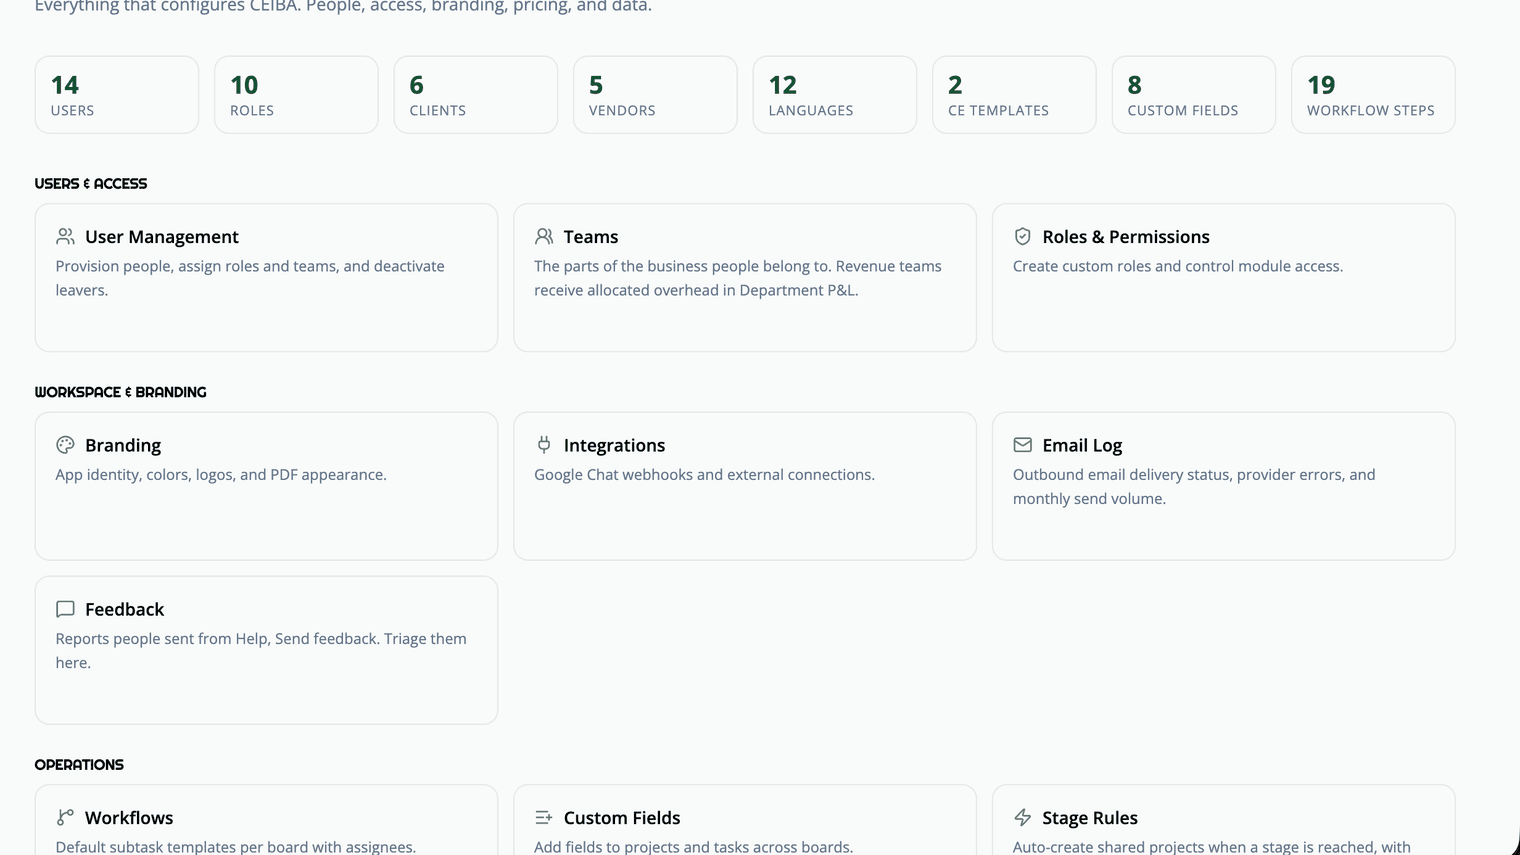The height and width of the screenshot is (855, 1520).
Task: Open the Feedback title link
Action: click(x=124, y=609)
